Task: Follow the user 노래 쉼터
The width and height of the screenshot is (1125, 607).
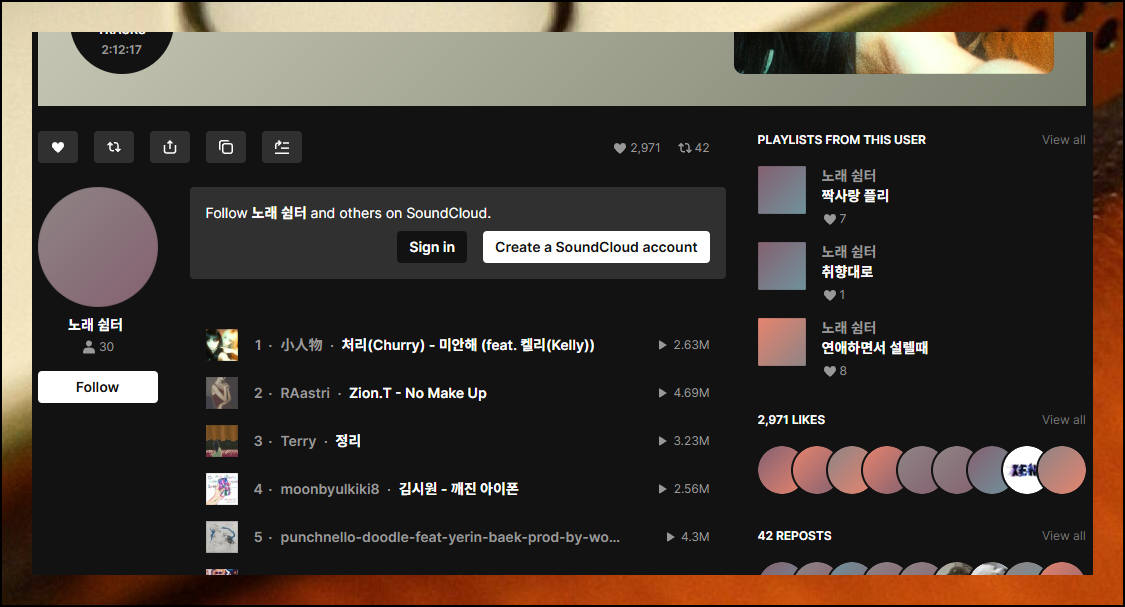Action: (x=98, y=387)
